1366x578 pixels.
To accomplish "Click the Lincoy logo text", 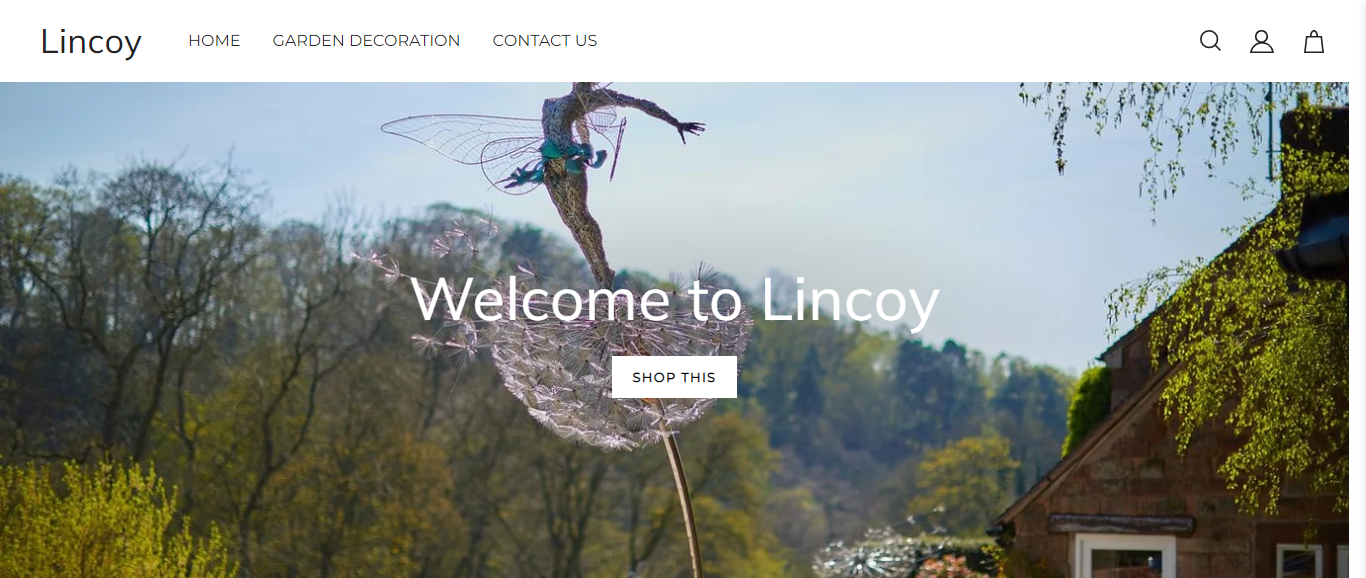I will [x=91, y=42].
